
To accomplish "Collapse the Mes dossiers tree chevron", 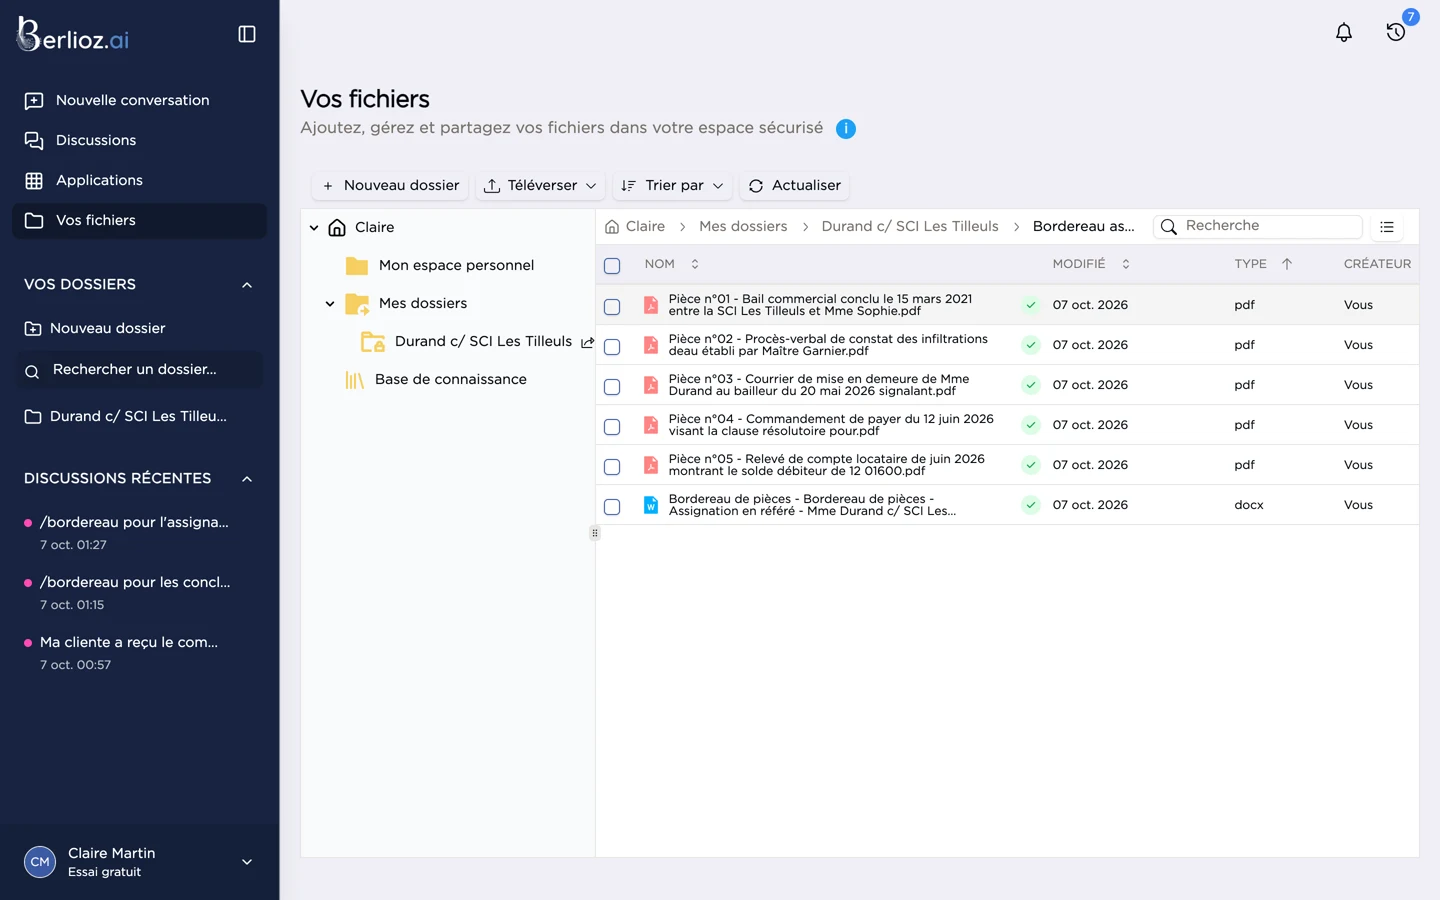I will click(x=330, y=304).
